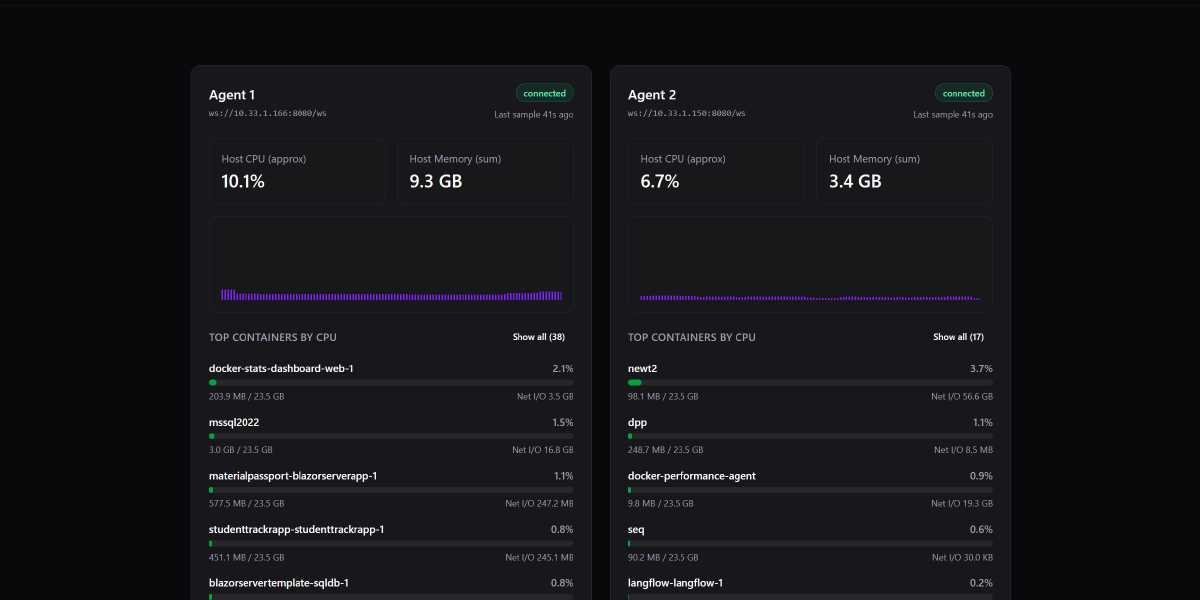Open the blazorservertemplate-sqldb-1 container entry
The image size is (1200, 600).
pyautogui.click(x=390, y=582)
